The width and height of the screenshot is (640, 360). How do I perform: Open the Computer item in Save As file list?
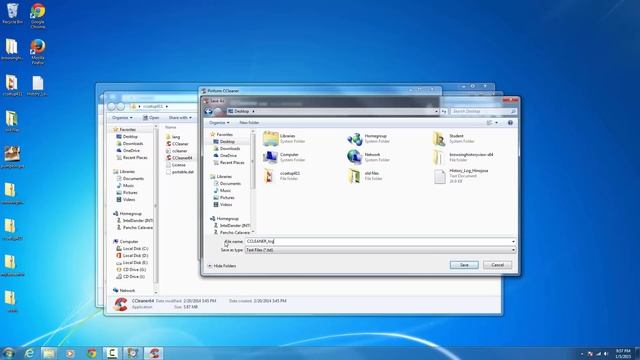[284, 157]
